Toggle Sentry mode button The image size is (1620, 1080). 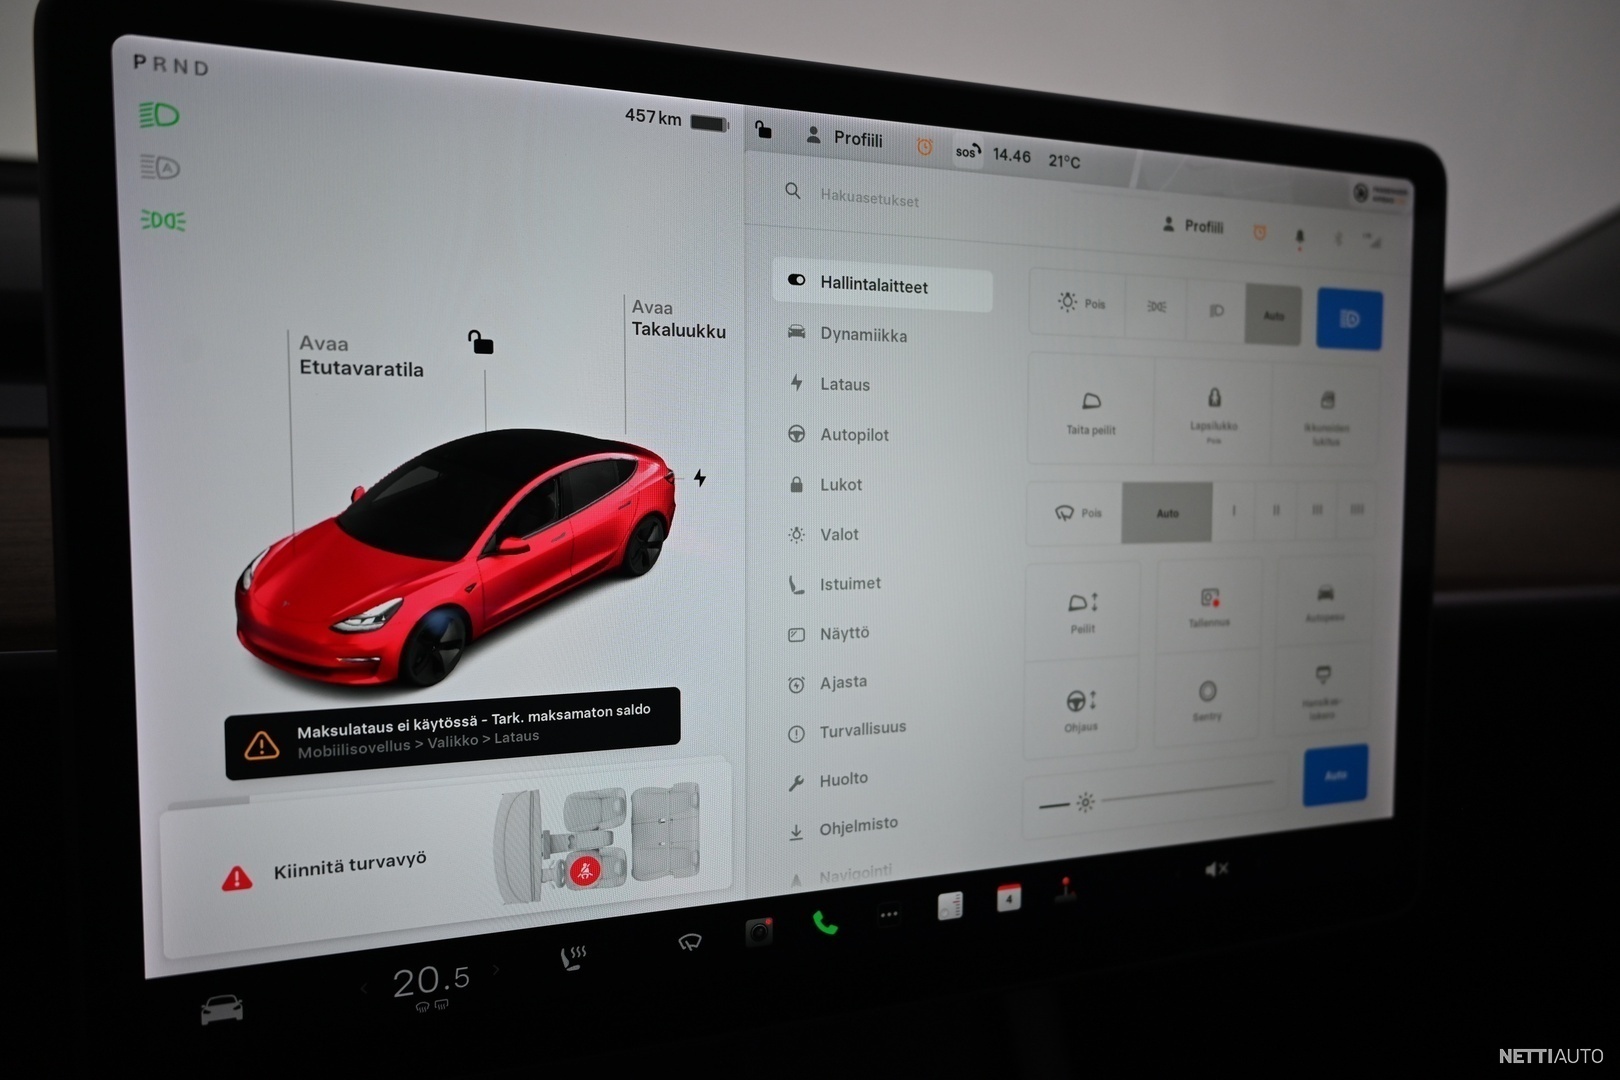point(1207,699)
